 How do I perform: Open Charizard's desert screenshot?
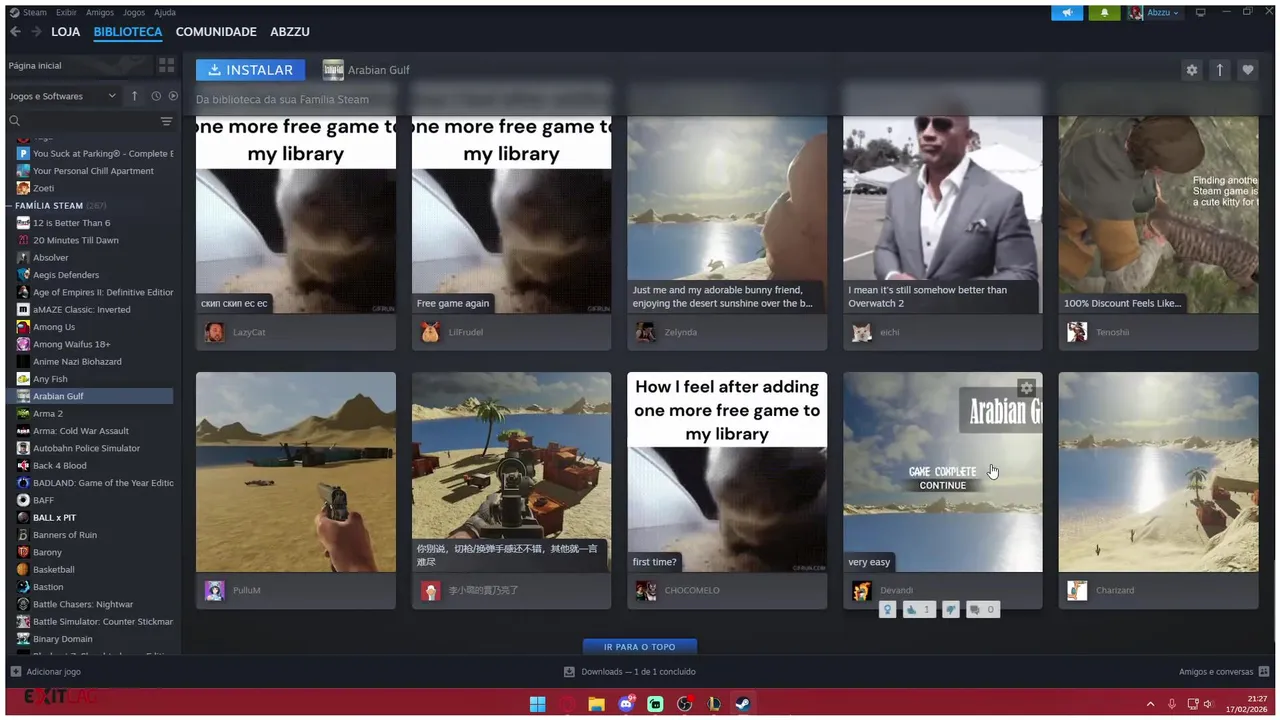[1159, 472]
